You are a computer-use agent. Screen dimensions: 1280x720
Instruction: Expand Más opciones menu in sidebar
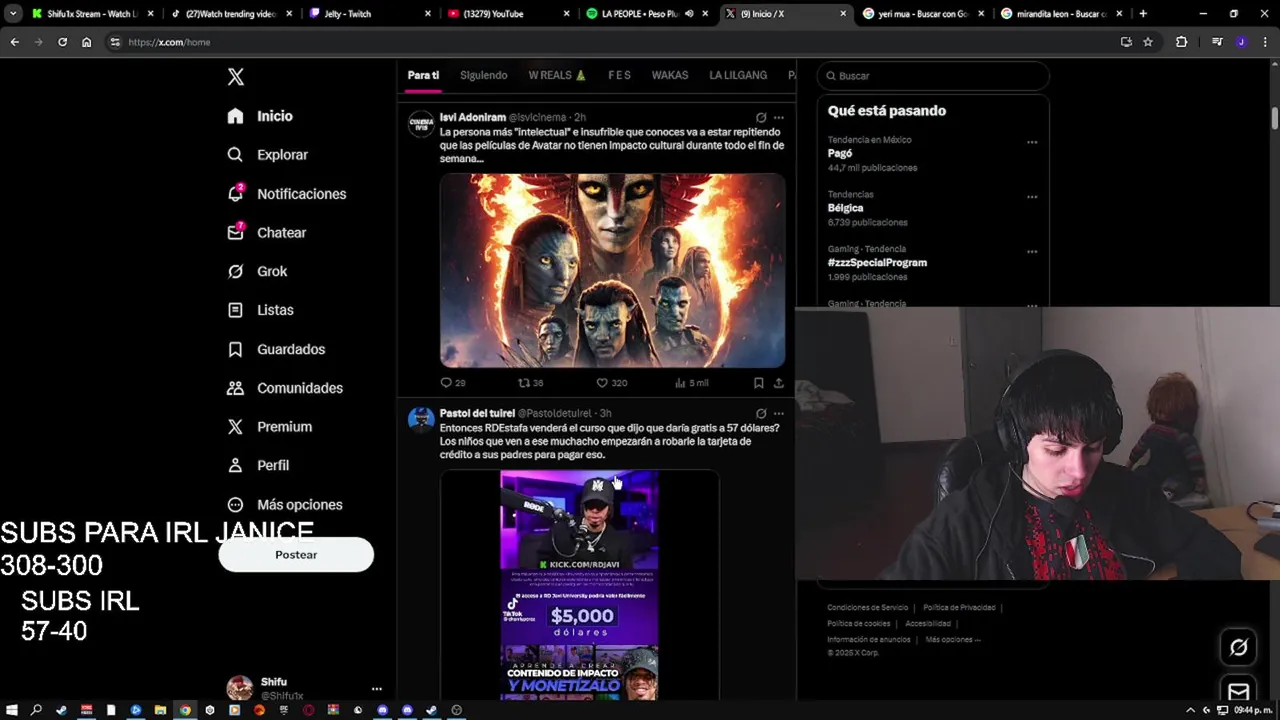[285, 505]
